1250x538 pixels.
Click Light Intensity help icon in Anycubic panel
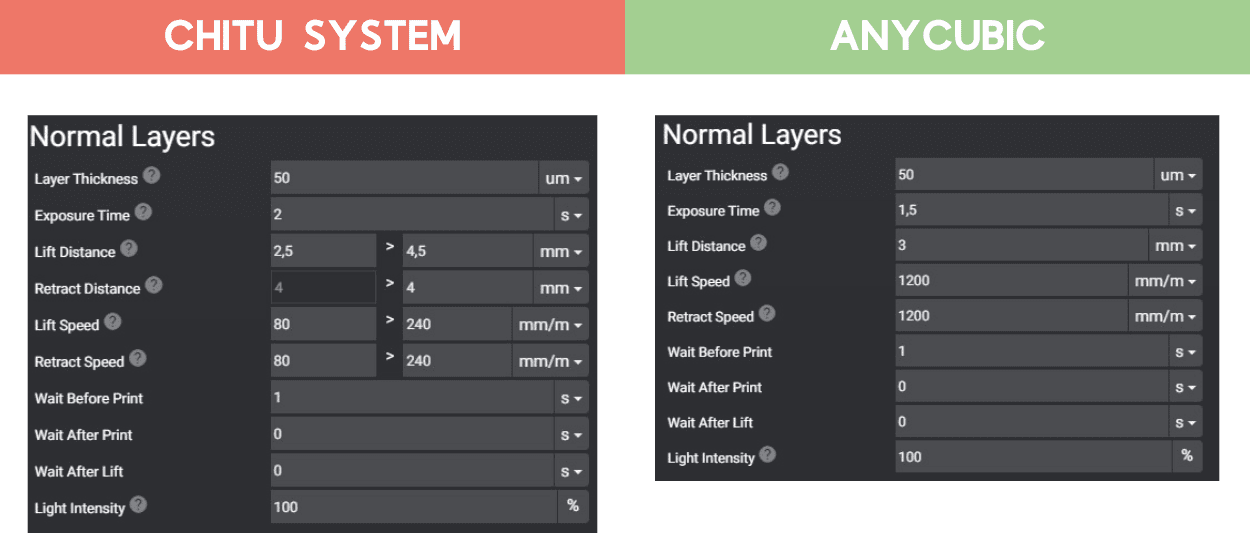tap(767, 455)
